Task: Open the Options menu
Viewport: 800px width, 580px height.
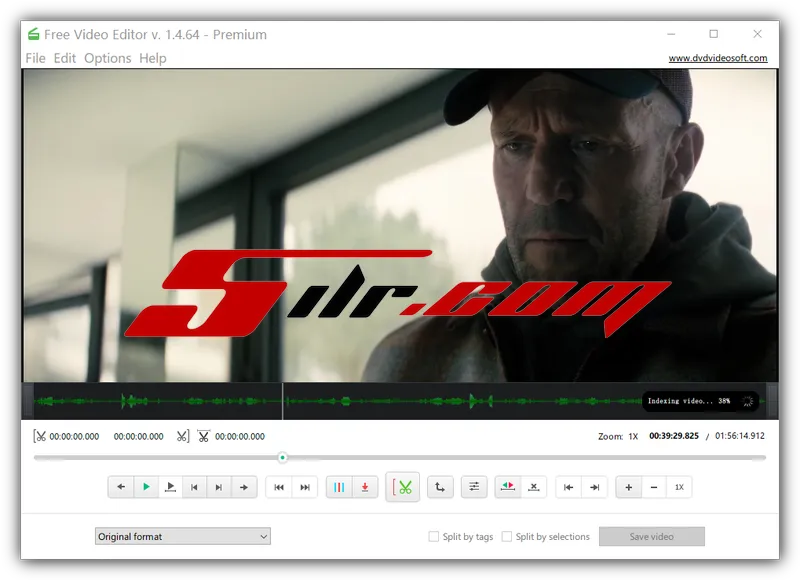Action: [x=108, y=58]
